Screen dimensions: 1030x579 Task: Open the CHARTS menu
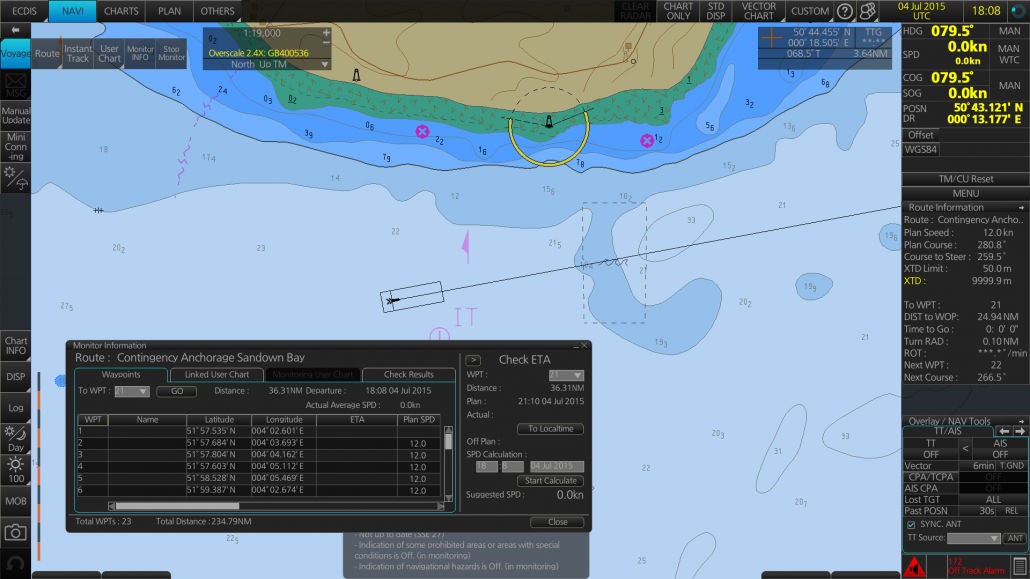[x=121, y=11]
